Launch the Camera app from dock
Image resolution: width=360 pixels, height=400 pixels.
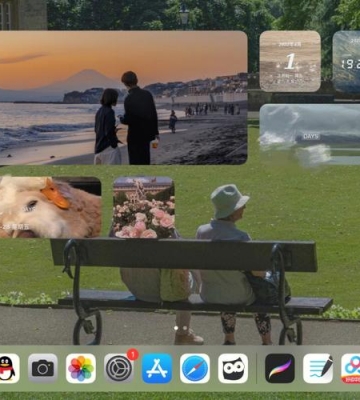pyautogui.click(x=43, y=368)
